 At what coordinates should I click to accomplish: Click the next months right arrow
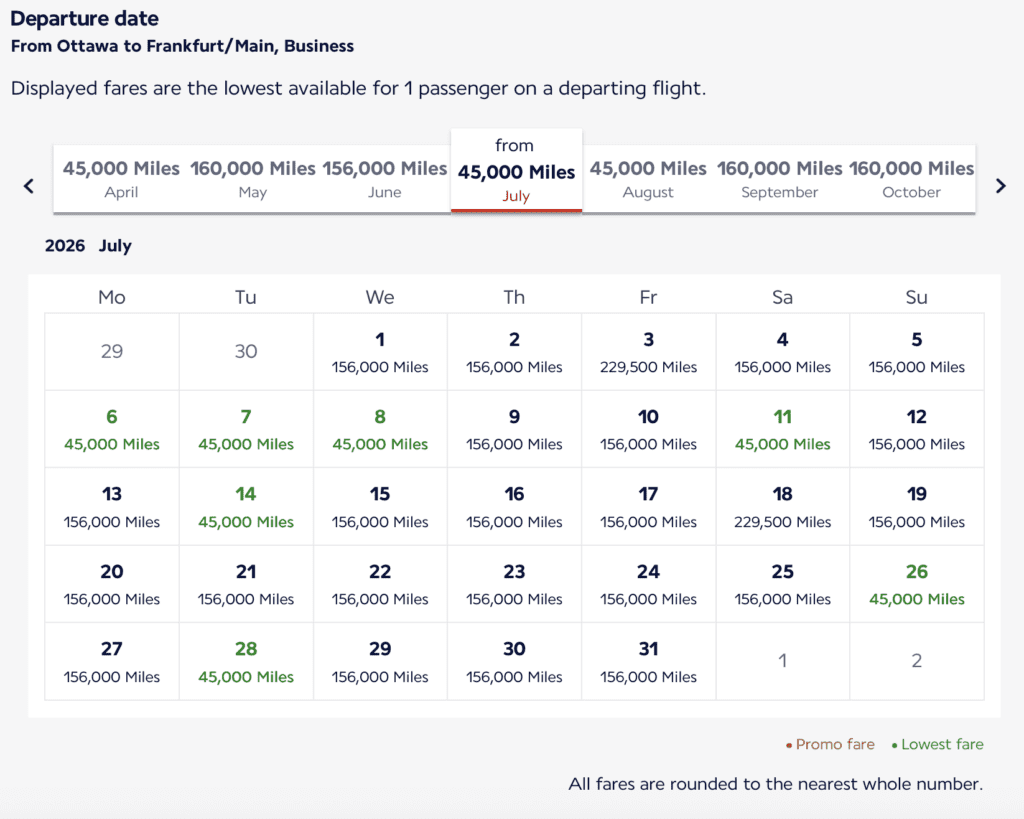click(x=1000, y=185)
